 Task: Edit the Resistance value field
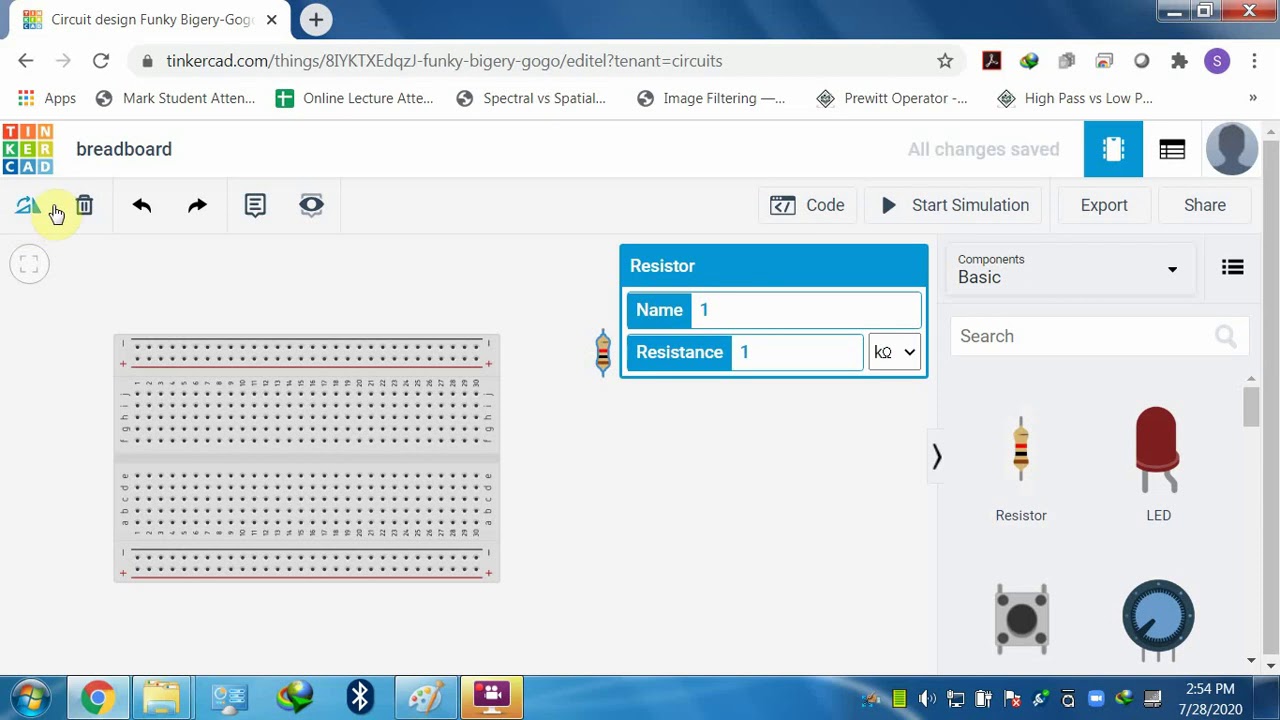point(797,352)
